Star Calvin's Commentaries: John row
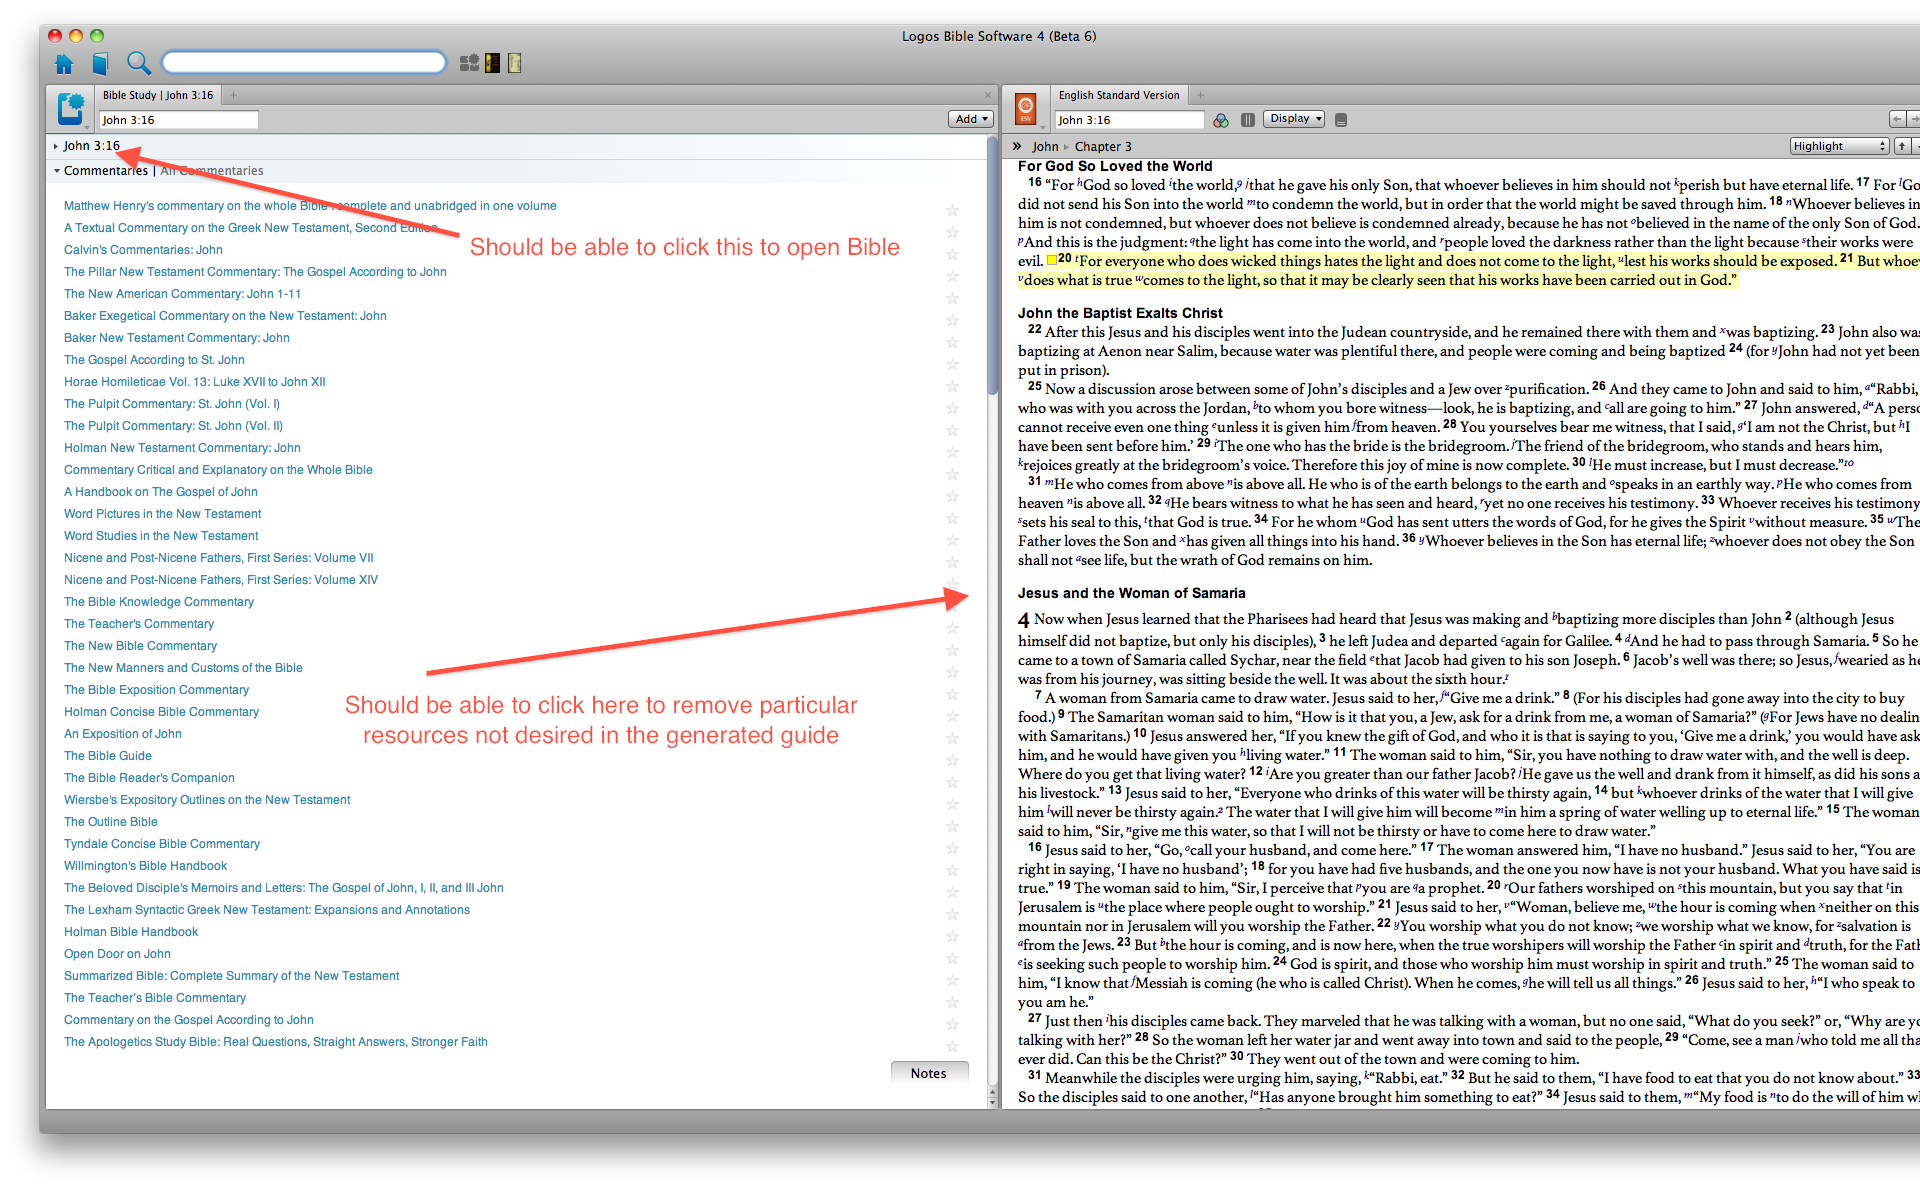Image resolution: width=1920 pixels, height=1188 pixels. coord(952,254)
